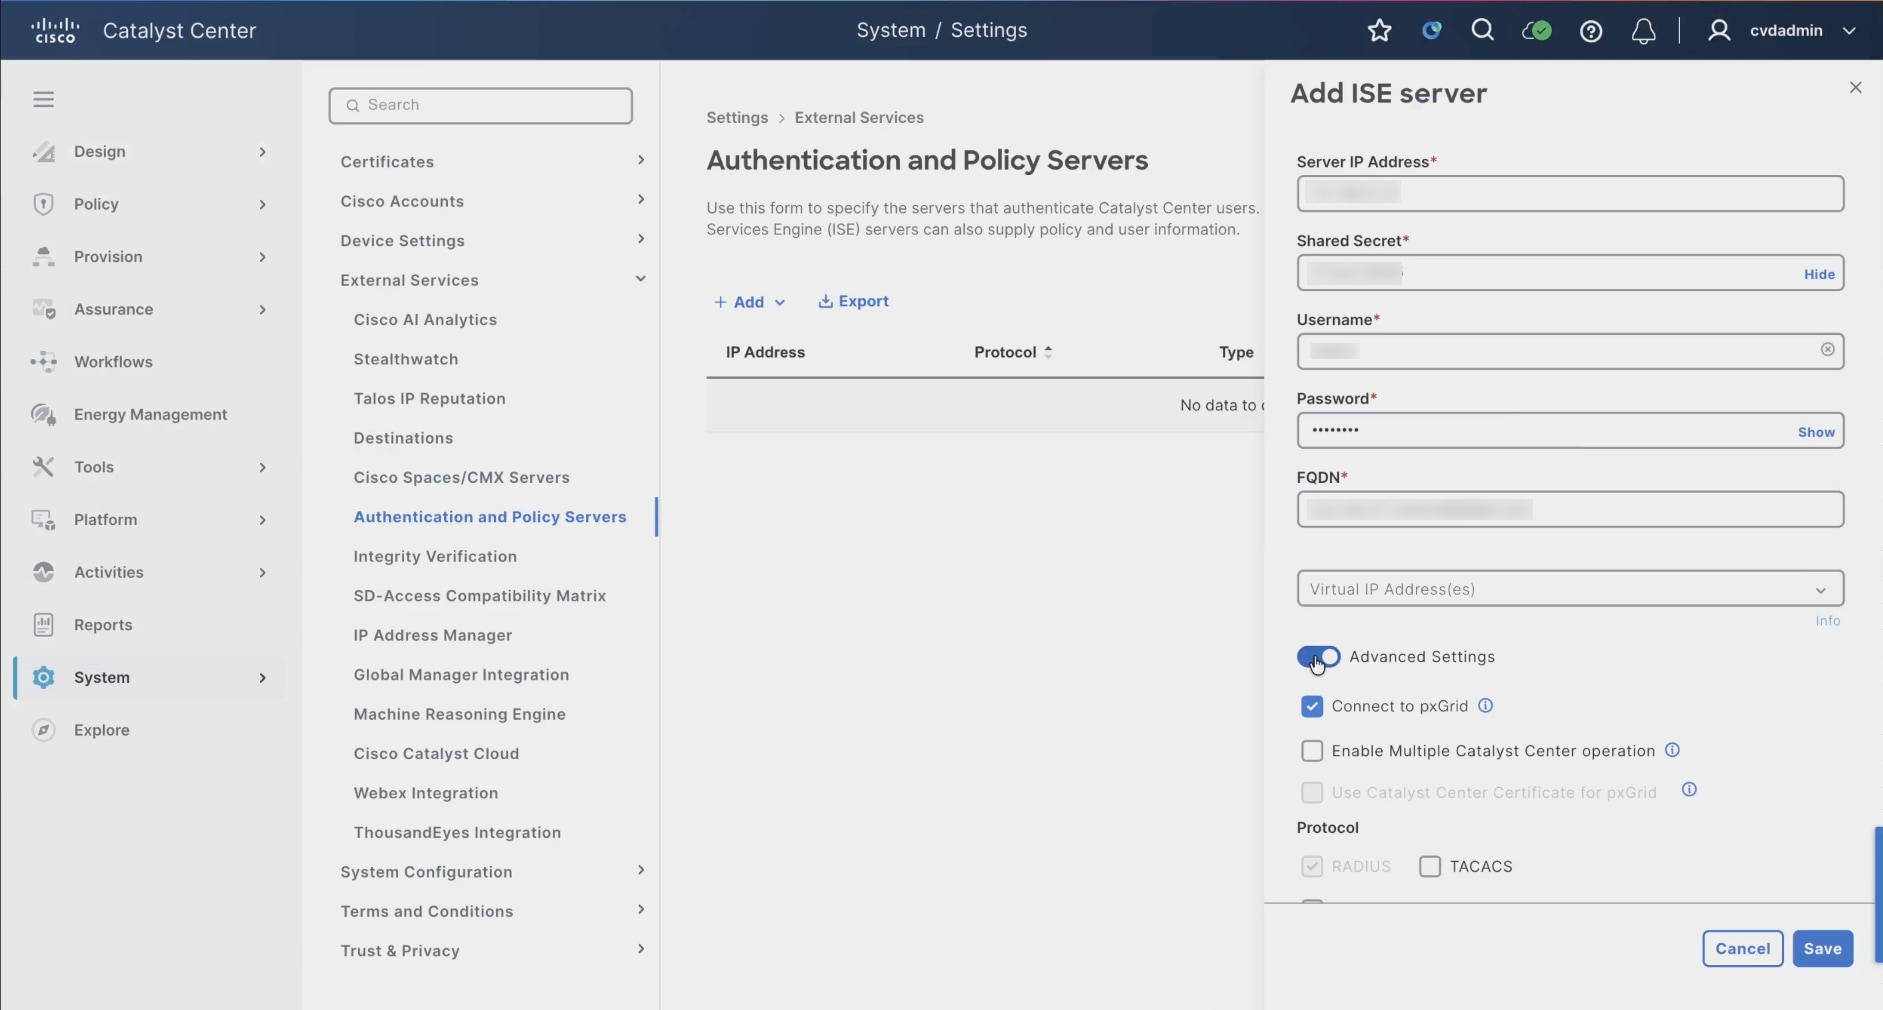The image size is (1883, 1010).
Task: Save the new ISE server
Action: tap(1822, 949)
